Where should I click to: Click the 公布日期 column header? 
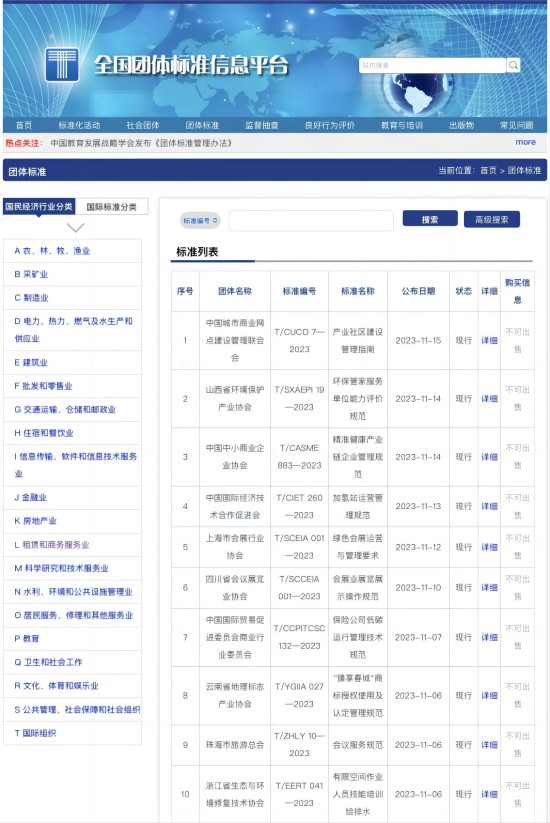(x=418, y=291)
